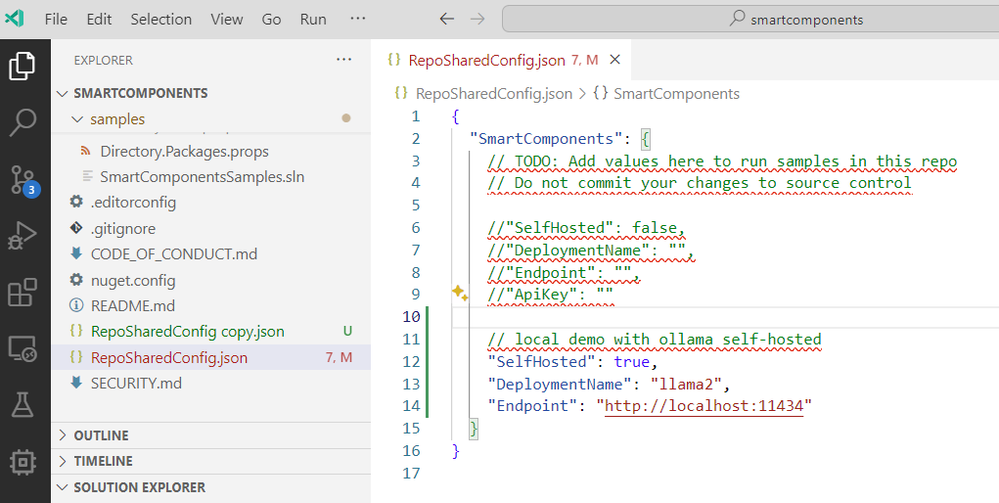The height and width of the screenshot is (503, 999).
Task: Open Source Control view with badge
Action: [x=23, y=180]
